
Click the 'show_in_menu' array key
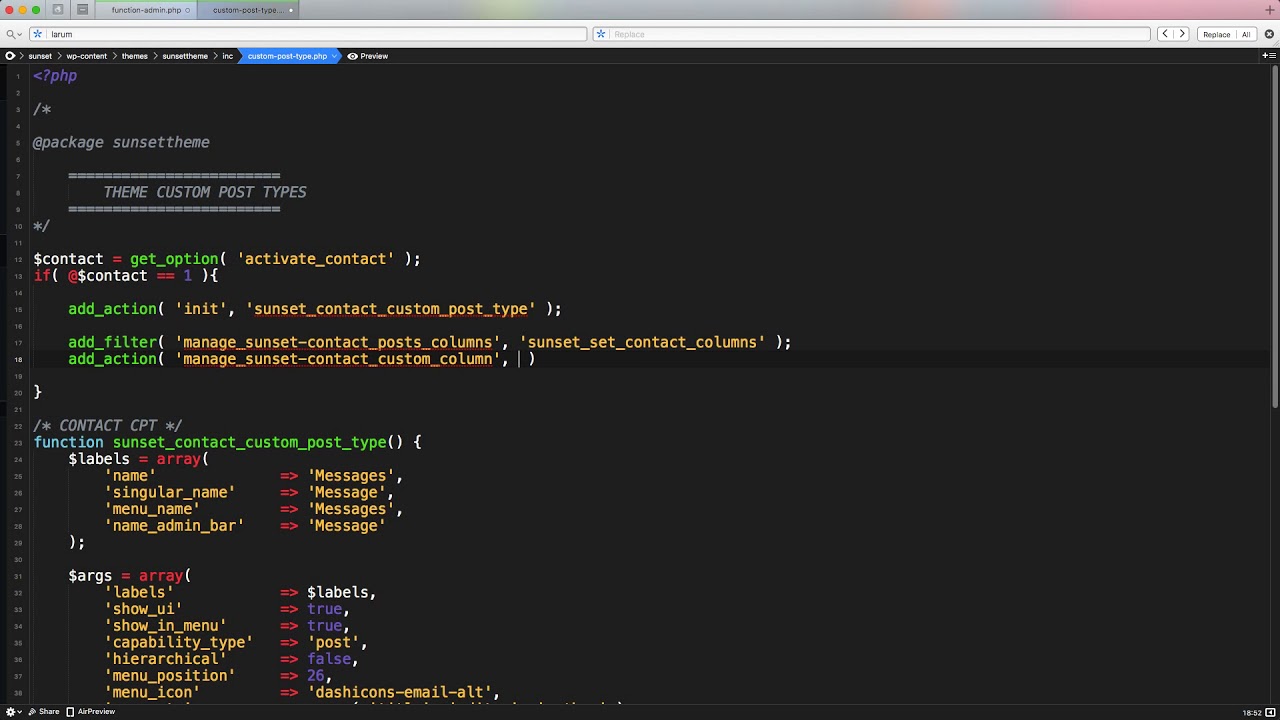coord(165,626)
